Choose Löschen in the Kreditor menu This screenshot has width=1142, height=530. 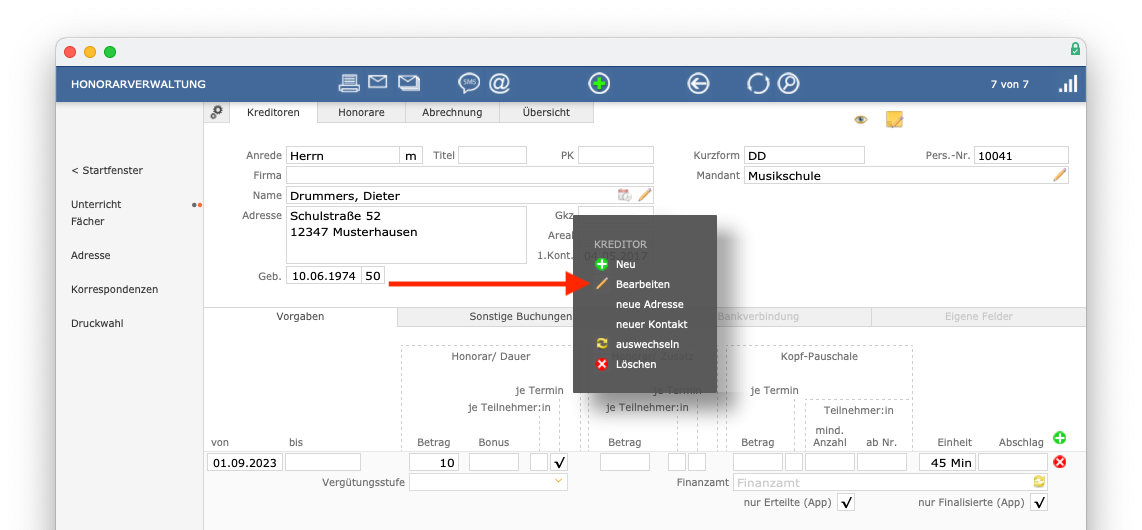point(636,364)
